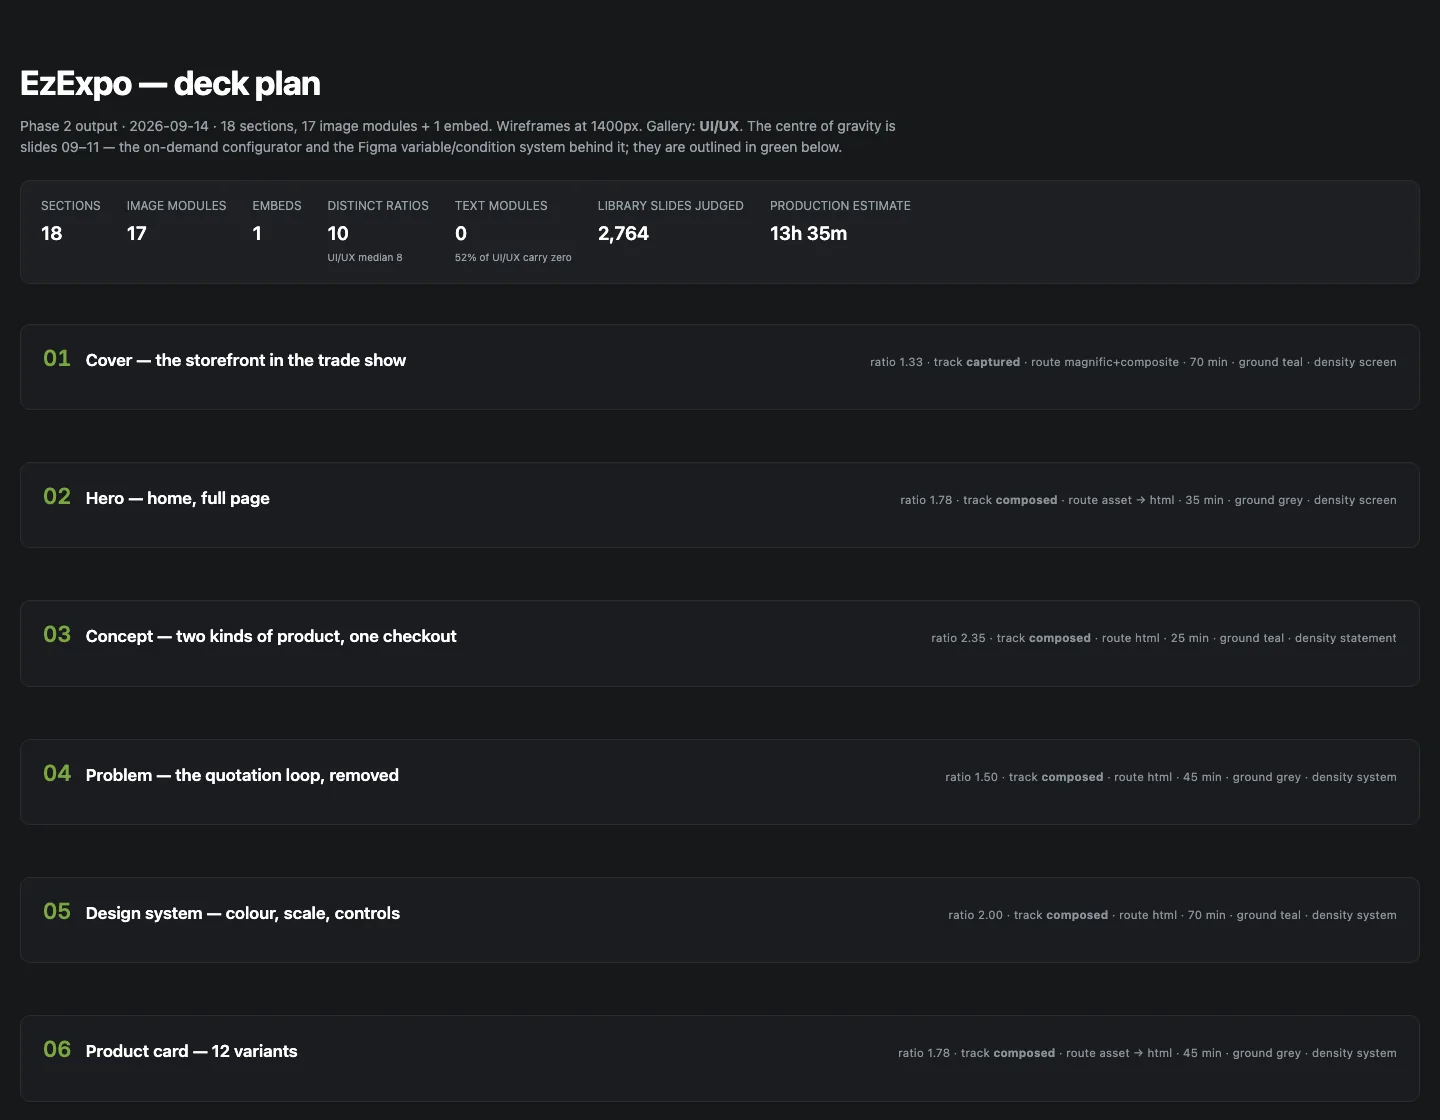Click the "52% of UI/UX carry zero" note
This screenshot has width=1440, height=1120.
[513, 258]
